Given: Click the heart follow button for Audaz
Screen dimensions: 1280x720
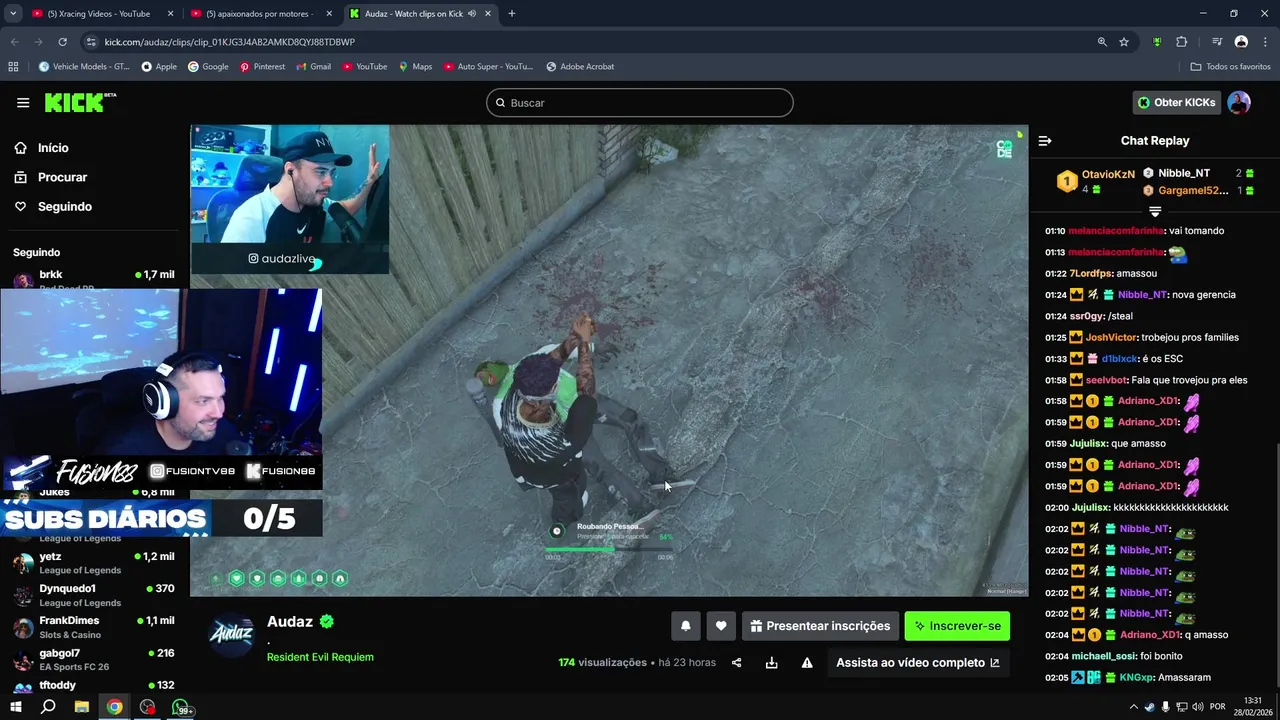Looking at the screenshot, I should coord(721,626).
